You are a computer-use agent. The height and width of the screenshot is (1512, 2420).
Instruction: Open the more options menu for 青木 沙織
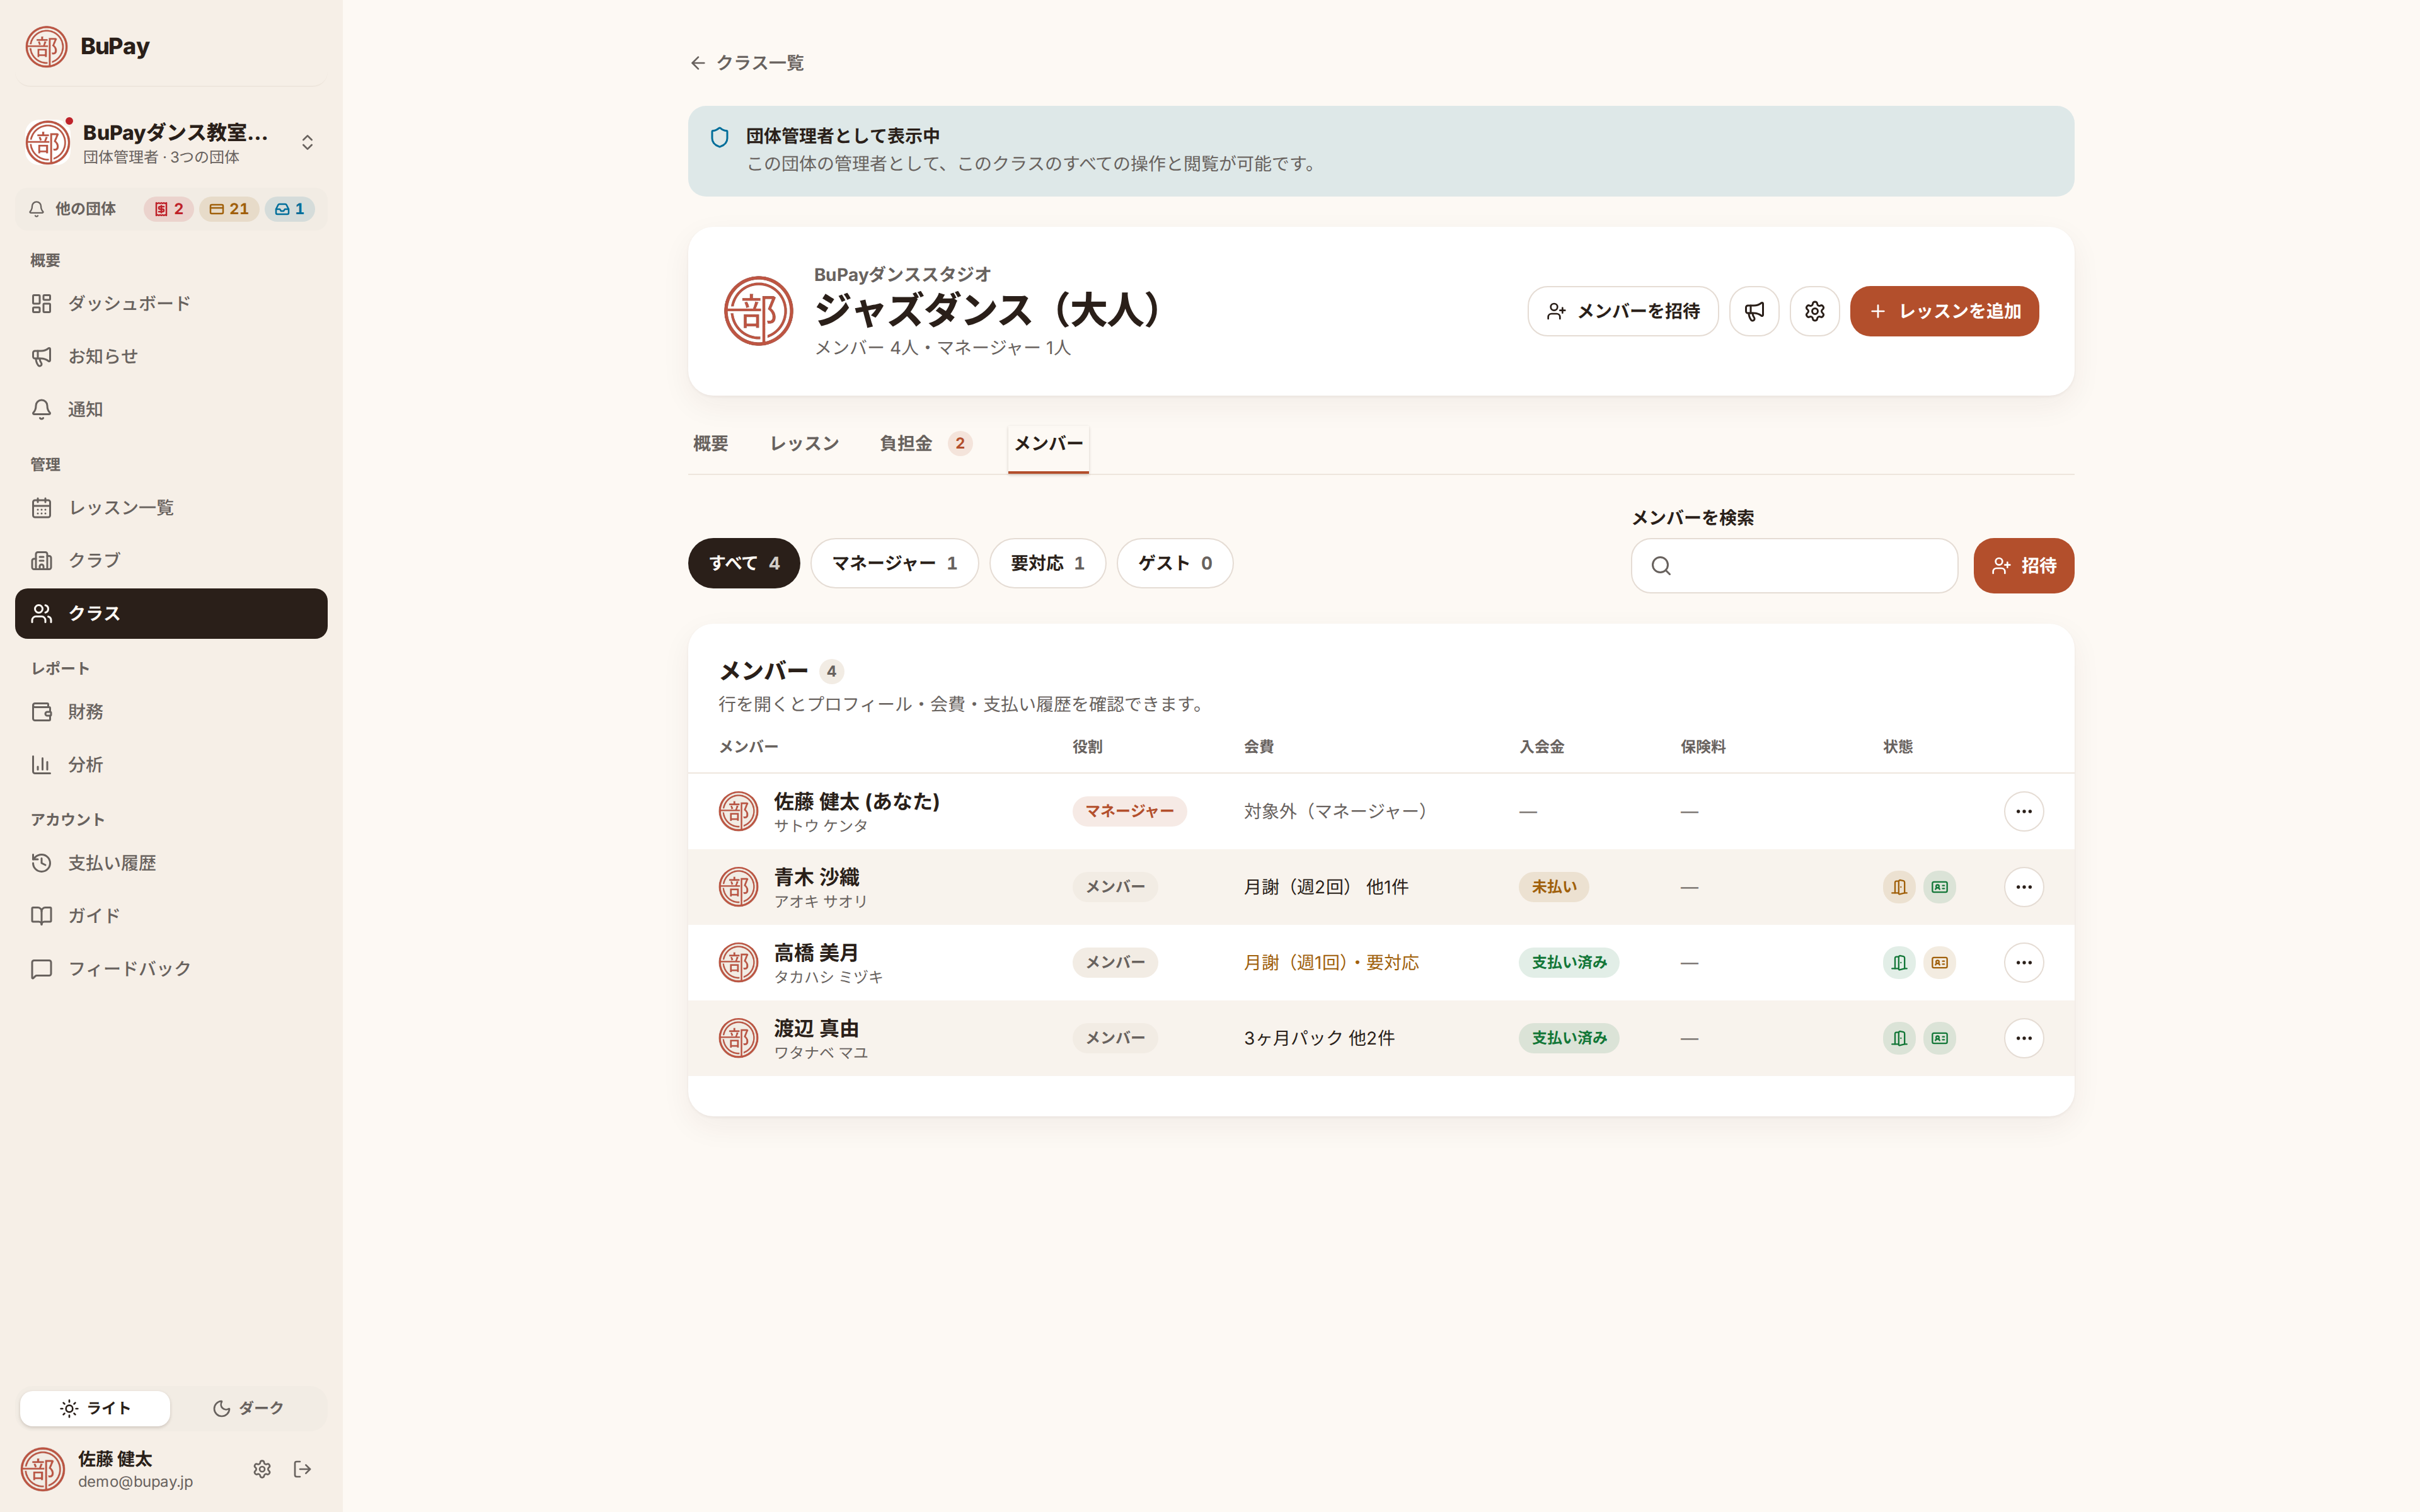[x=2023, y=887]
